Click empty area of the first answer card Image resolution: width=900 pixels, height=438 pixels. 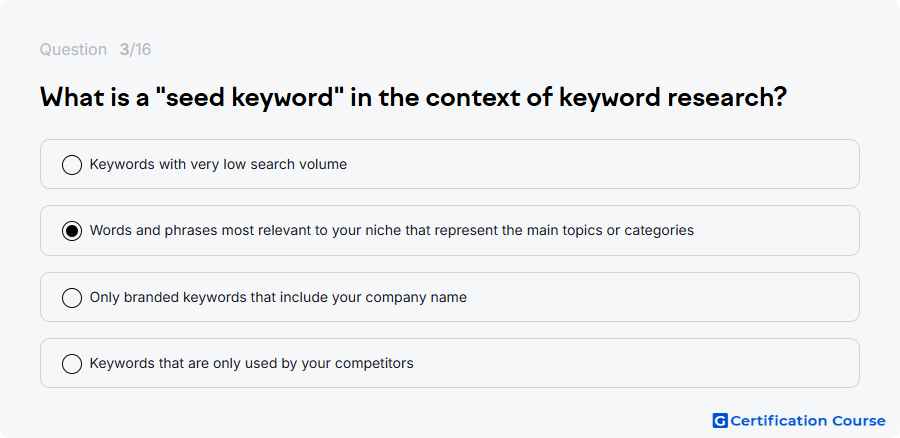coord(603,165)
